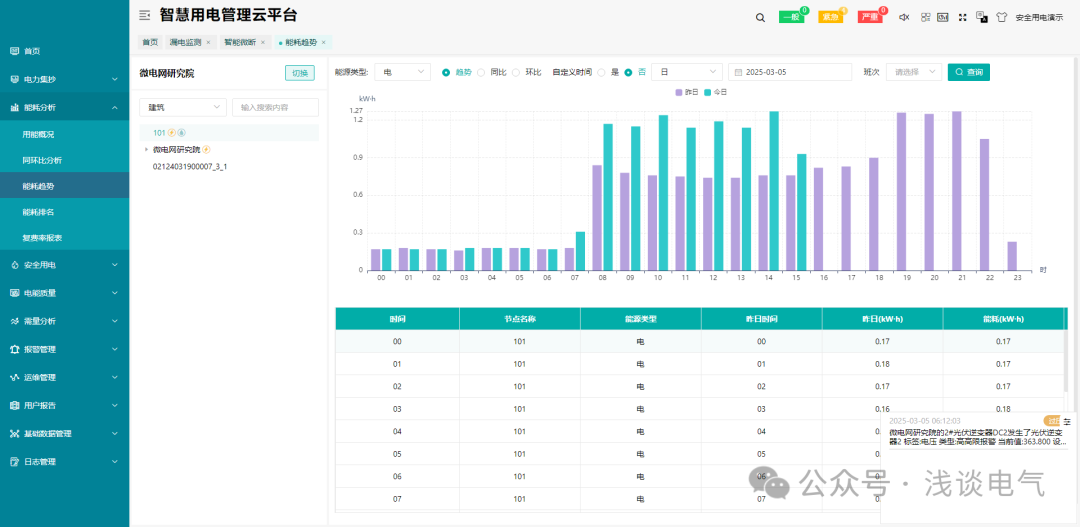Viewport: 1080px width, 527px height.
Task: Expand the 用户报告 sidebar menu
Action: (64, 405)
